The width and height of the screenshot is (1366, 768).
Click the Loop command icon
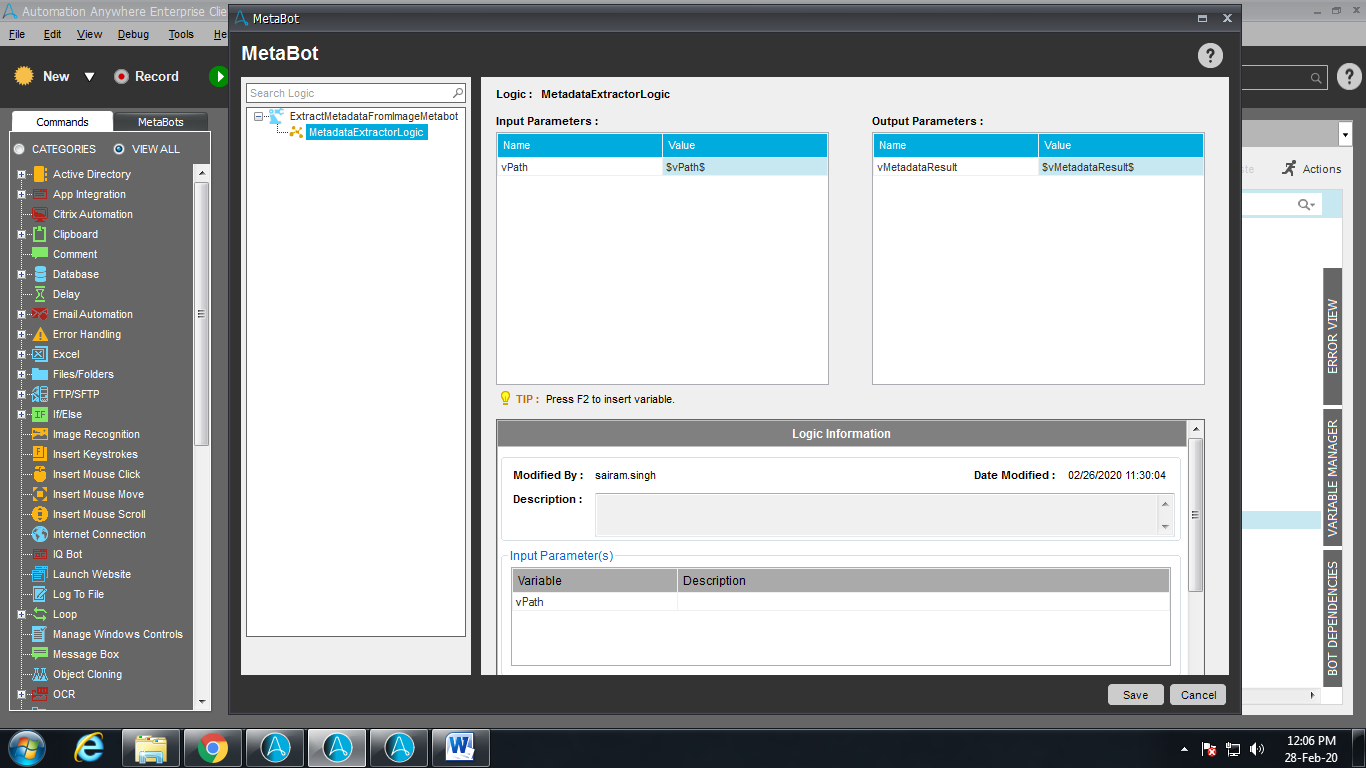point(40,614)
